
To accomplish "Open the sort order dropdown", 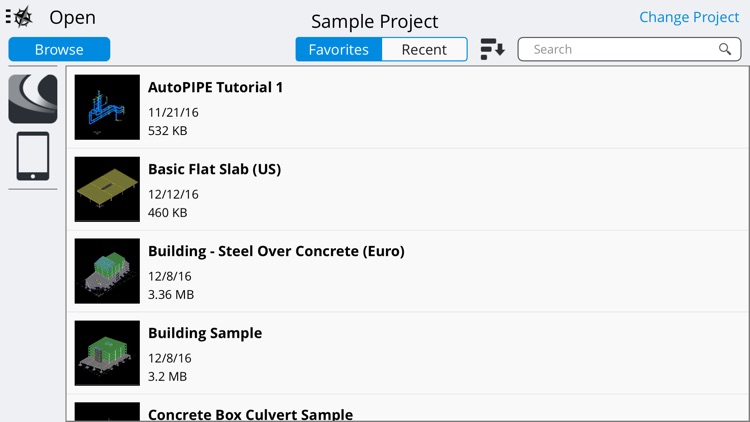I will (x=492, y=49).
